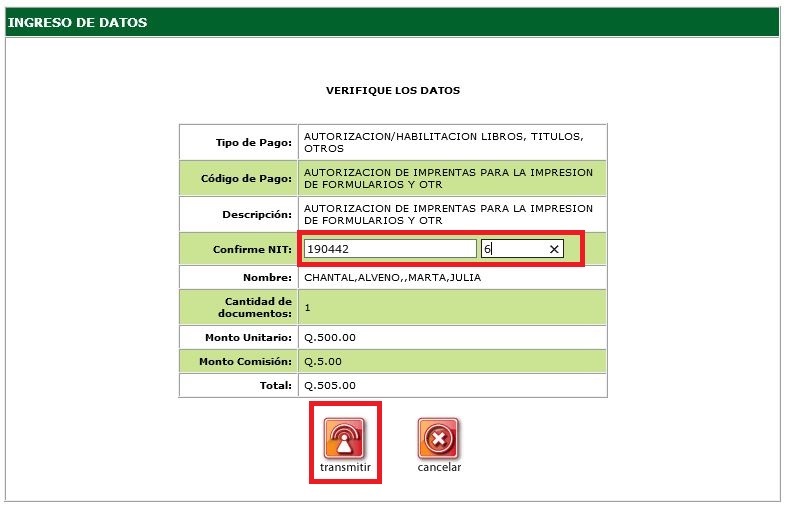The width and height of the screenshot is (786, 508).
Task: Click the Cantidad de documentos value 1
Action: 307,308
